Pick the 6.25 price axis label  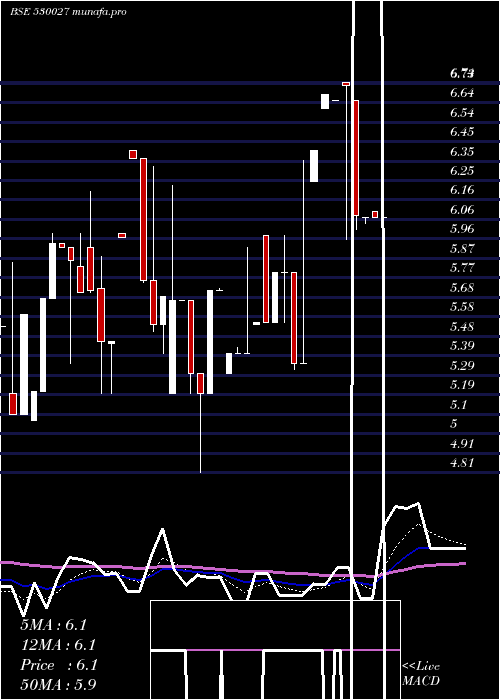point(462,171)
